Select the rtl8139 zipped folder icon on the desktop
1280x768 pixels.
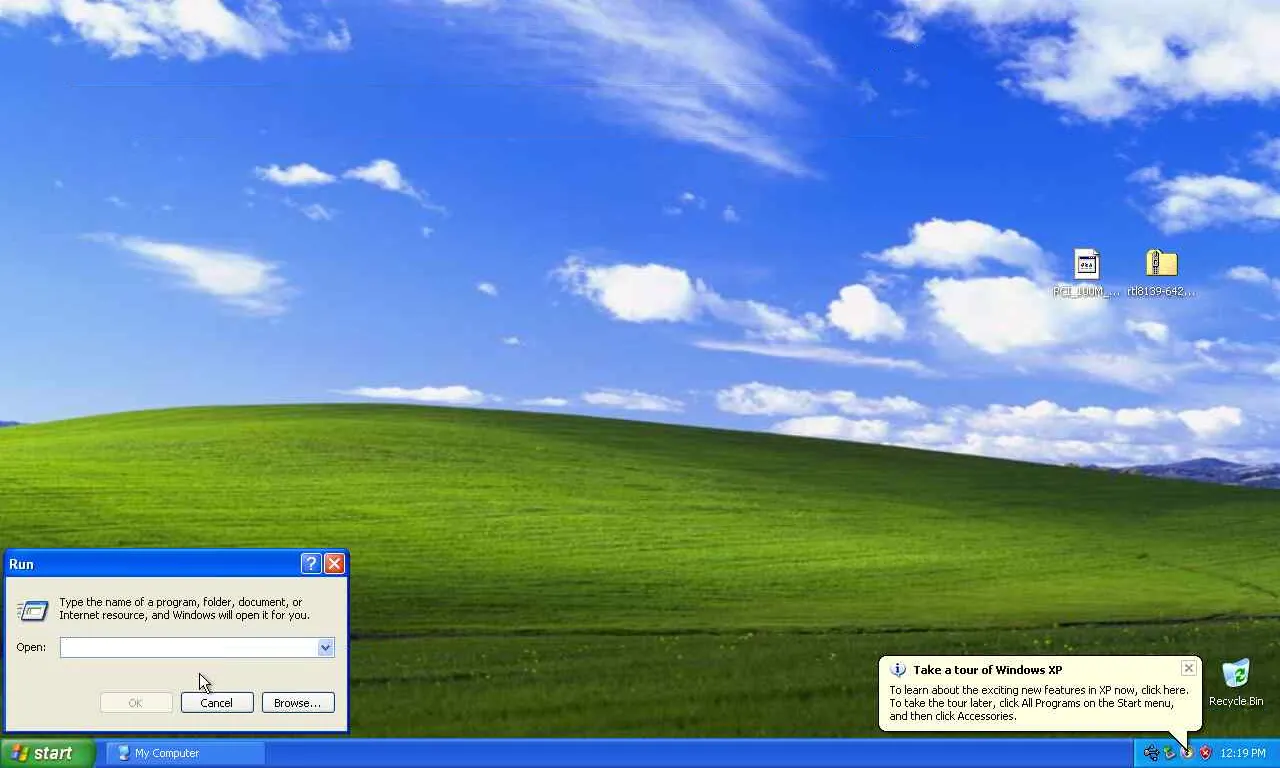coord(1161,264)
